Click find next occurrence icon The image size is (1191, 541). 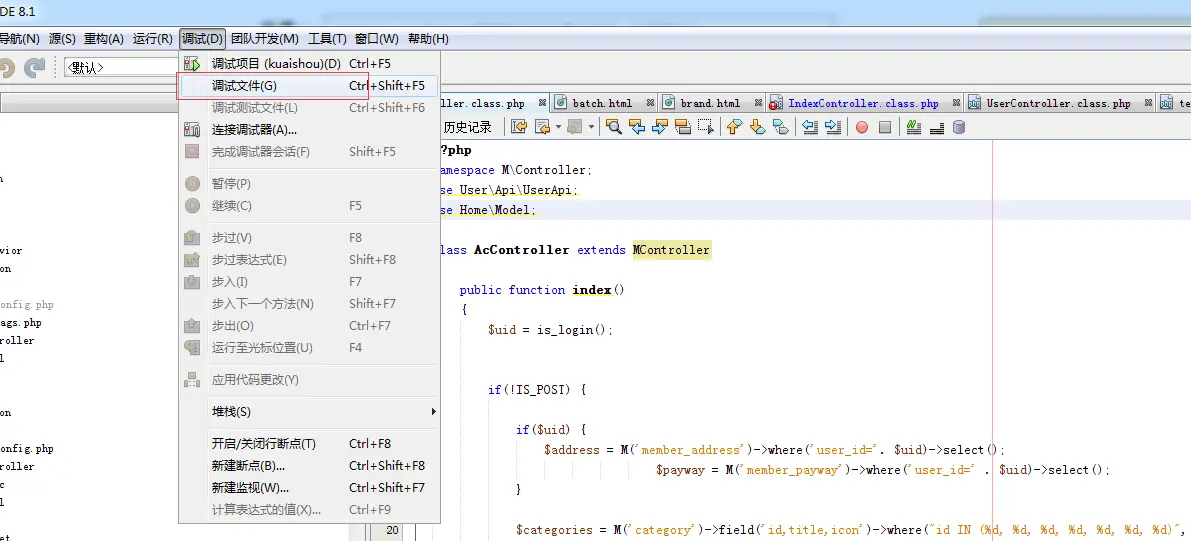click(x=659, y=127)
